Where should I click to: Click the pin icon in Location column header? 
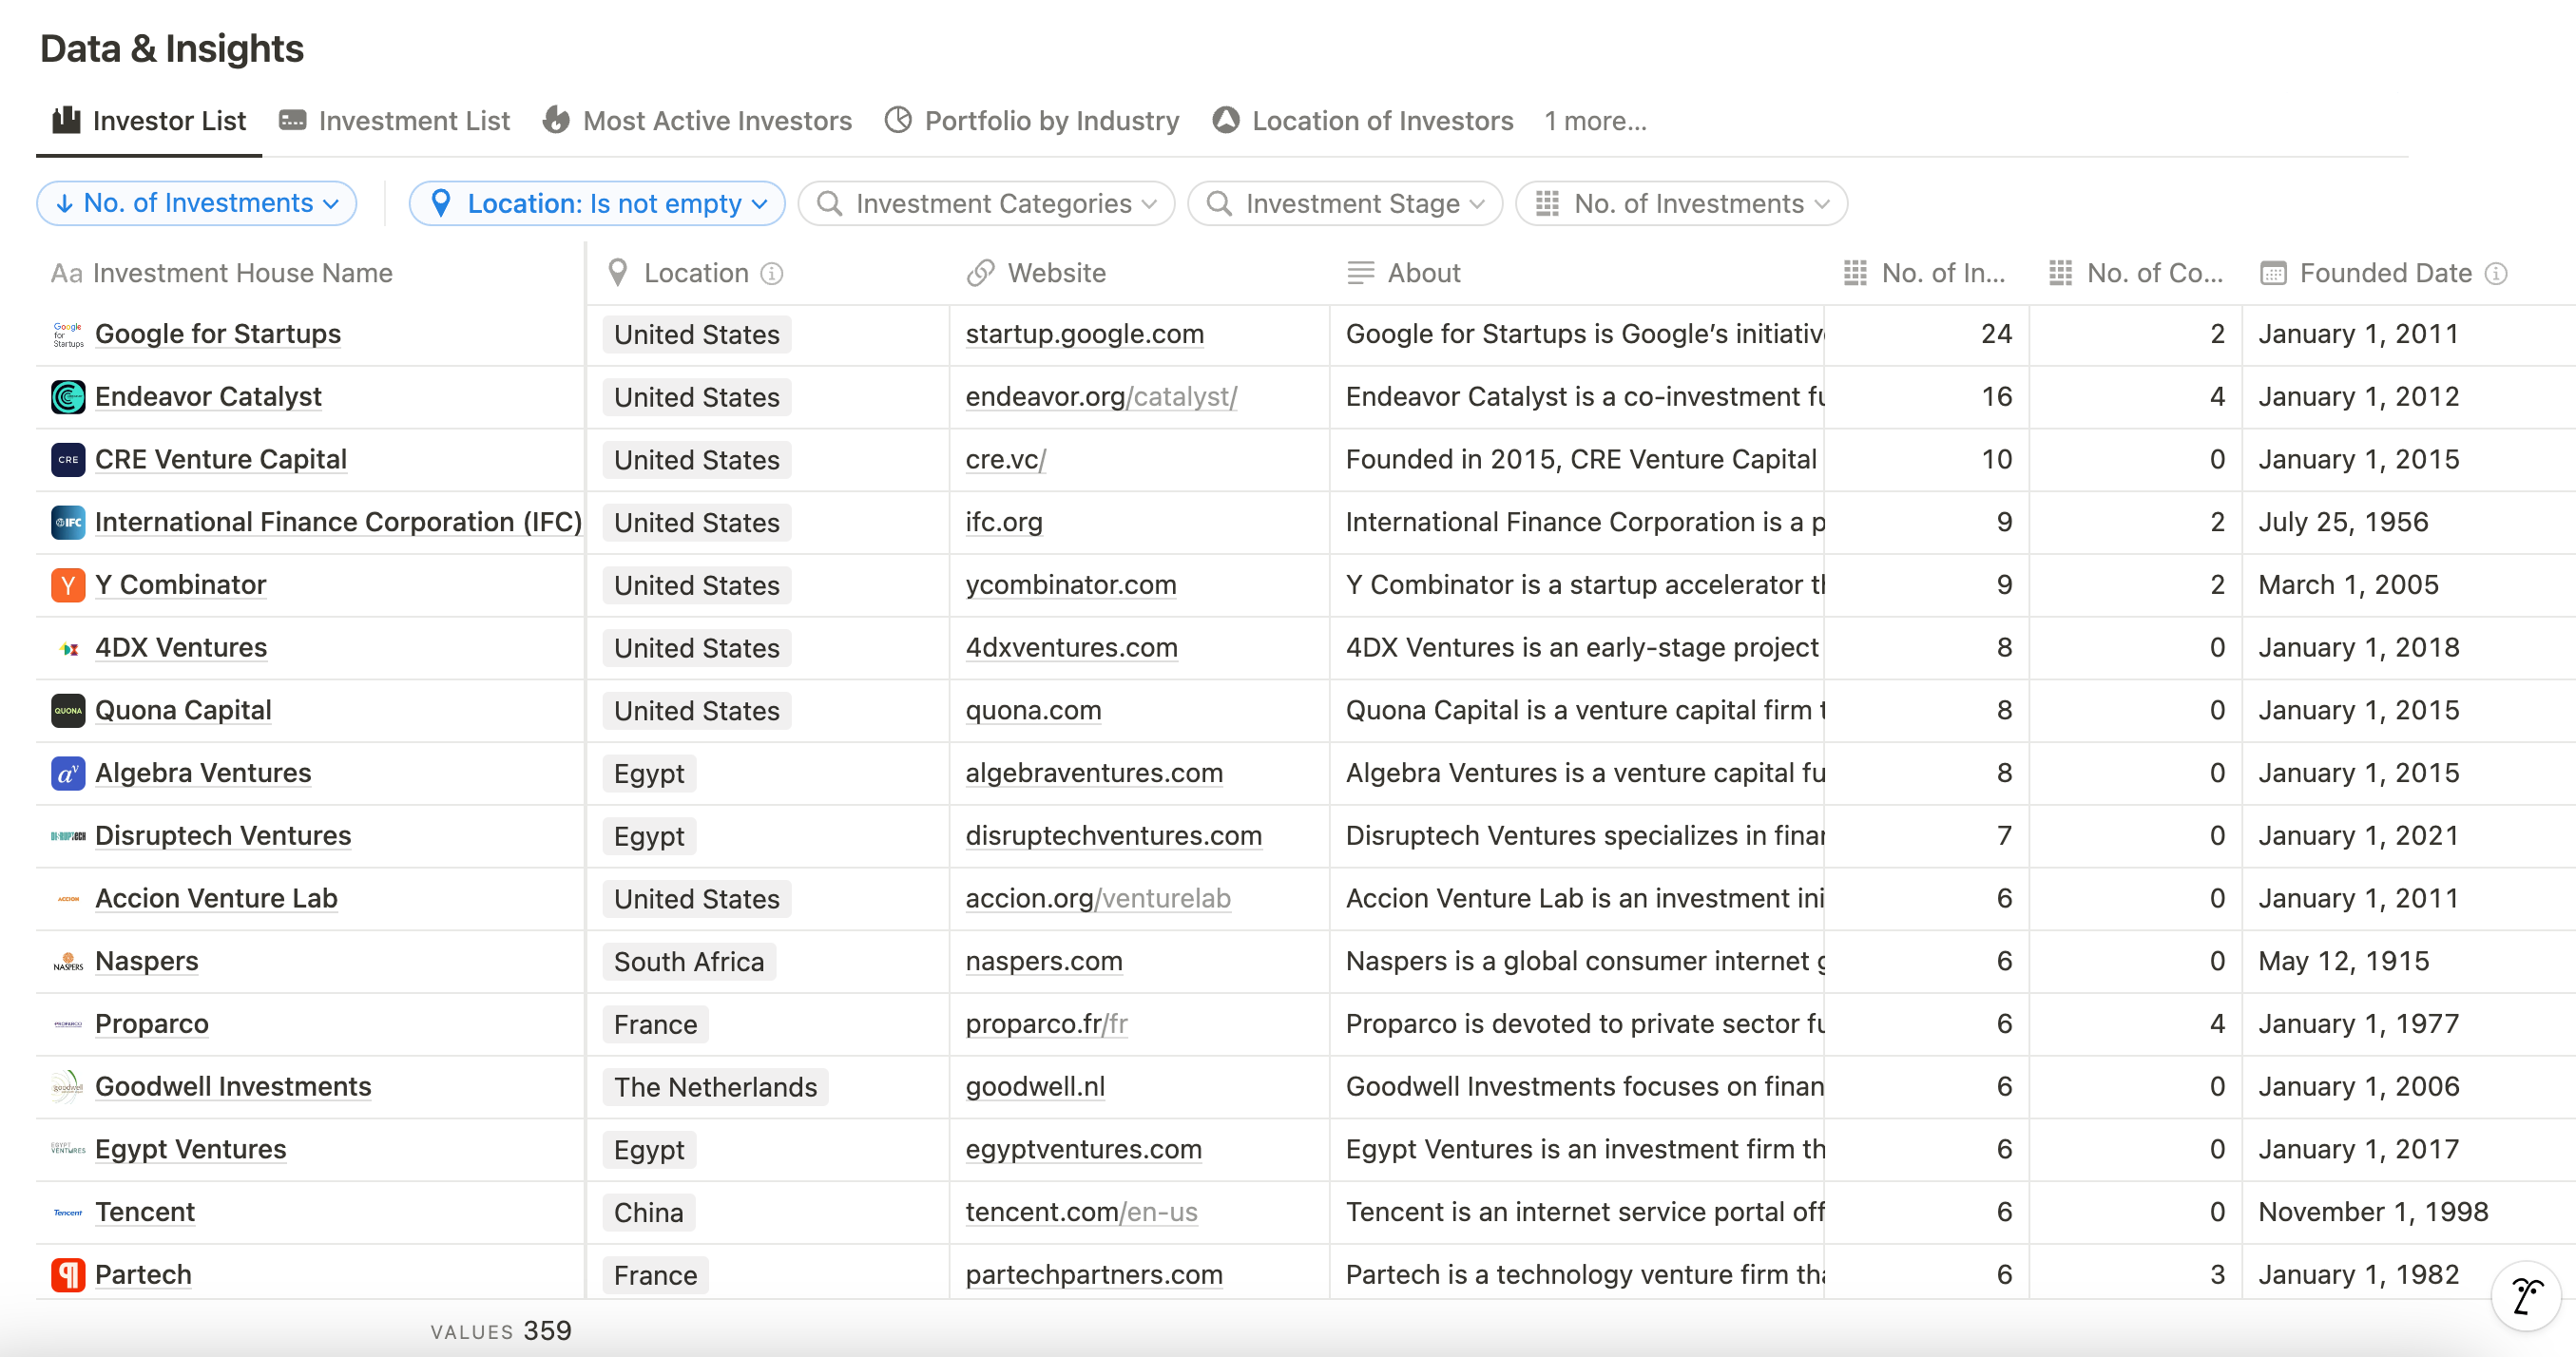(618, 273)
